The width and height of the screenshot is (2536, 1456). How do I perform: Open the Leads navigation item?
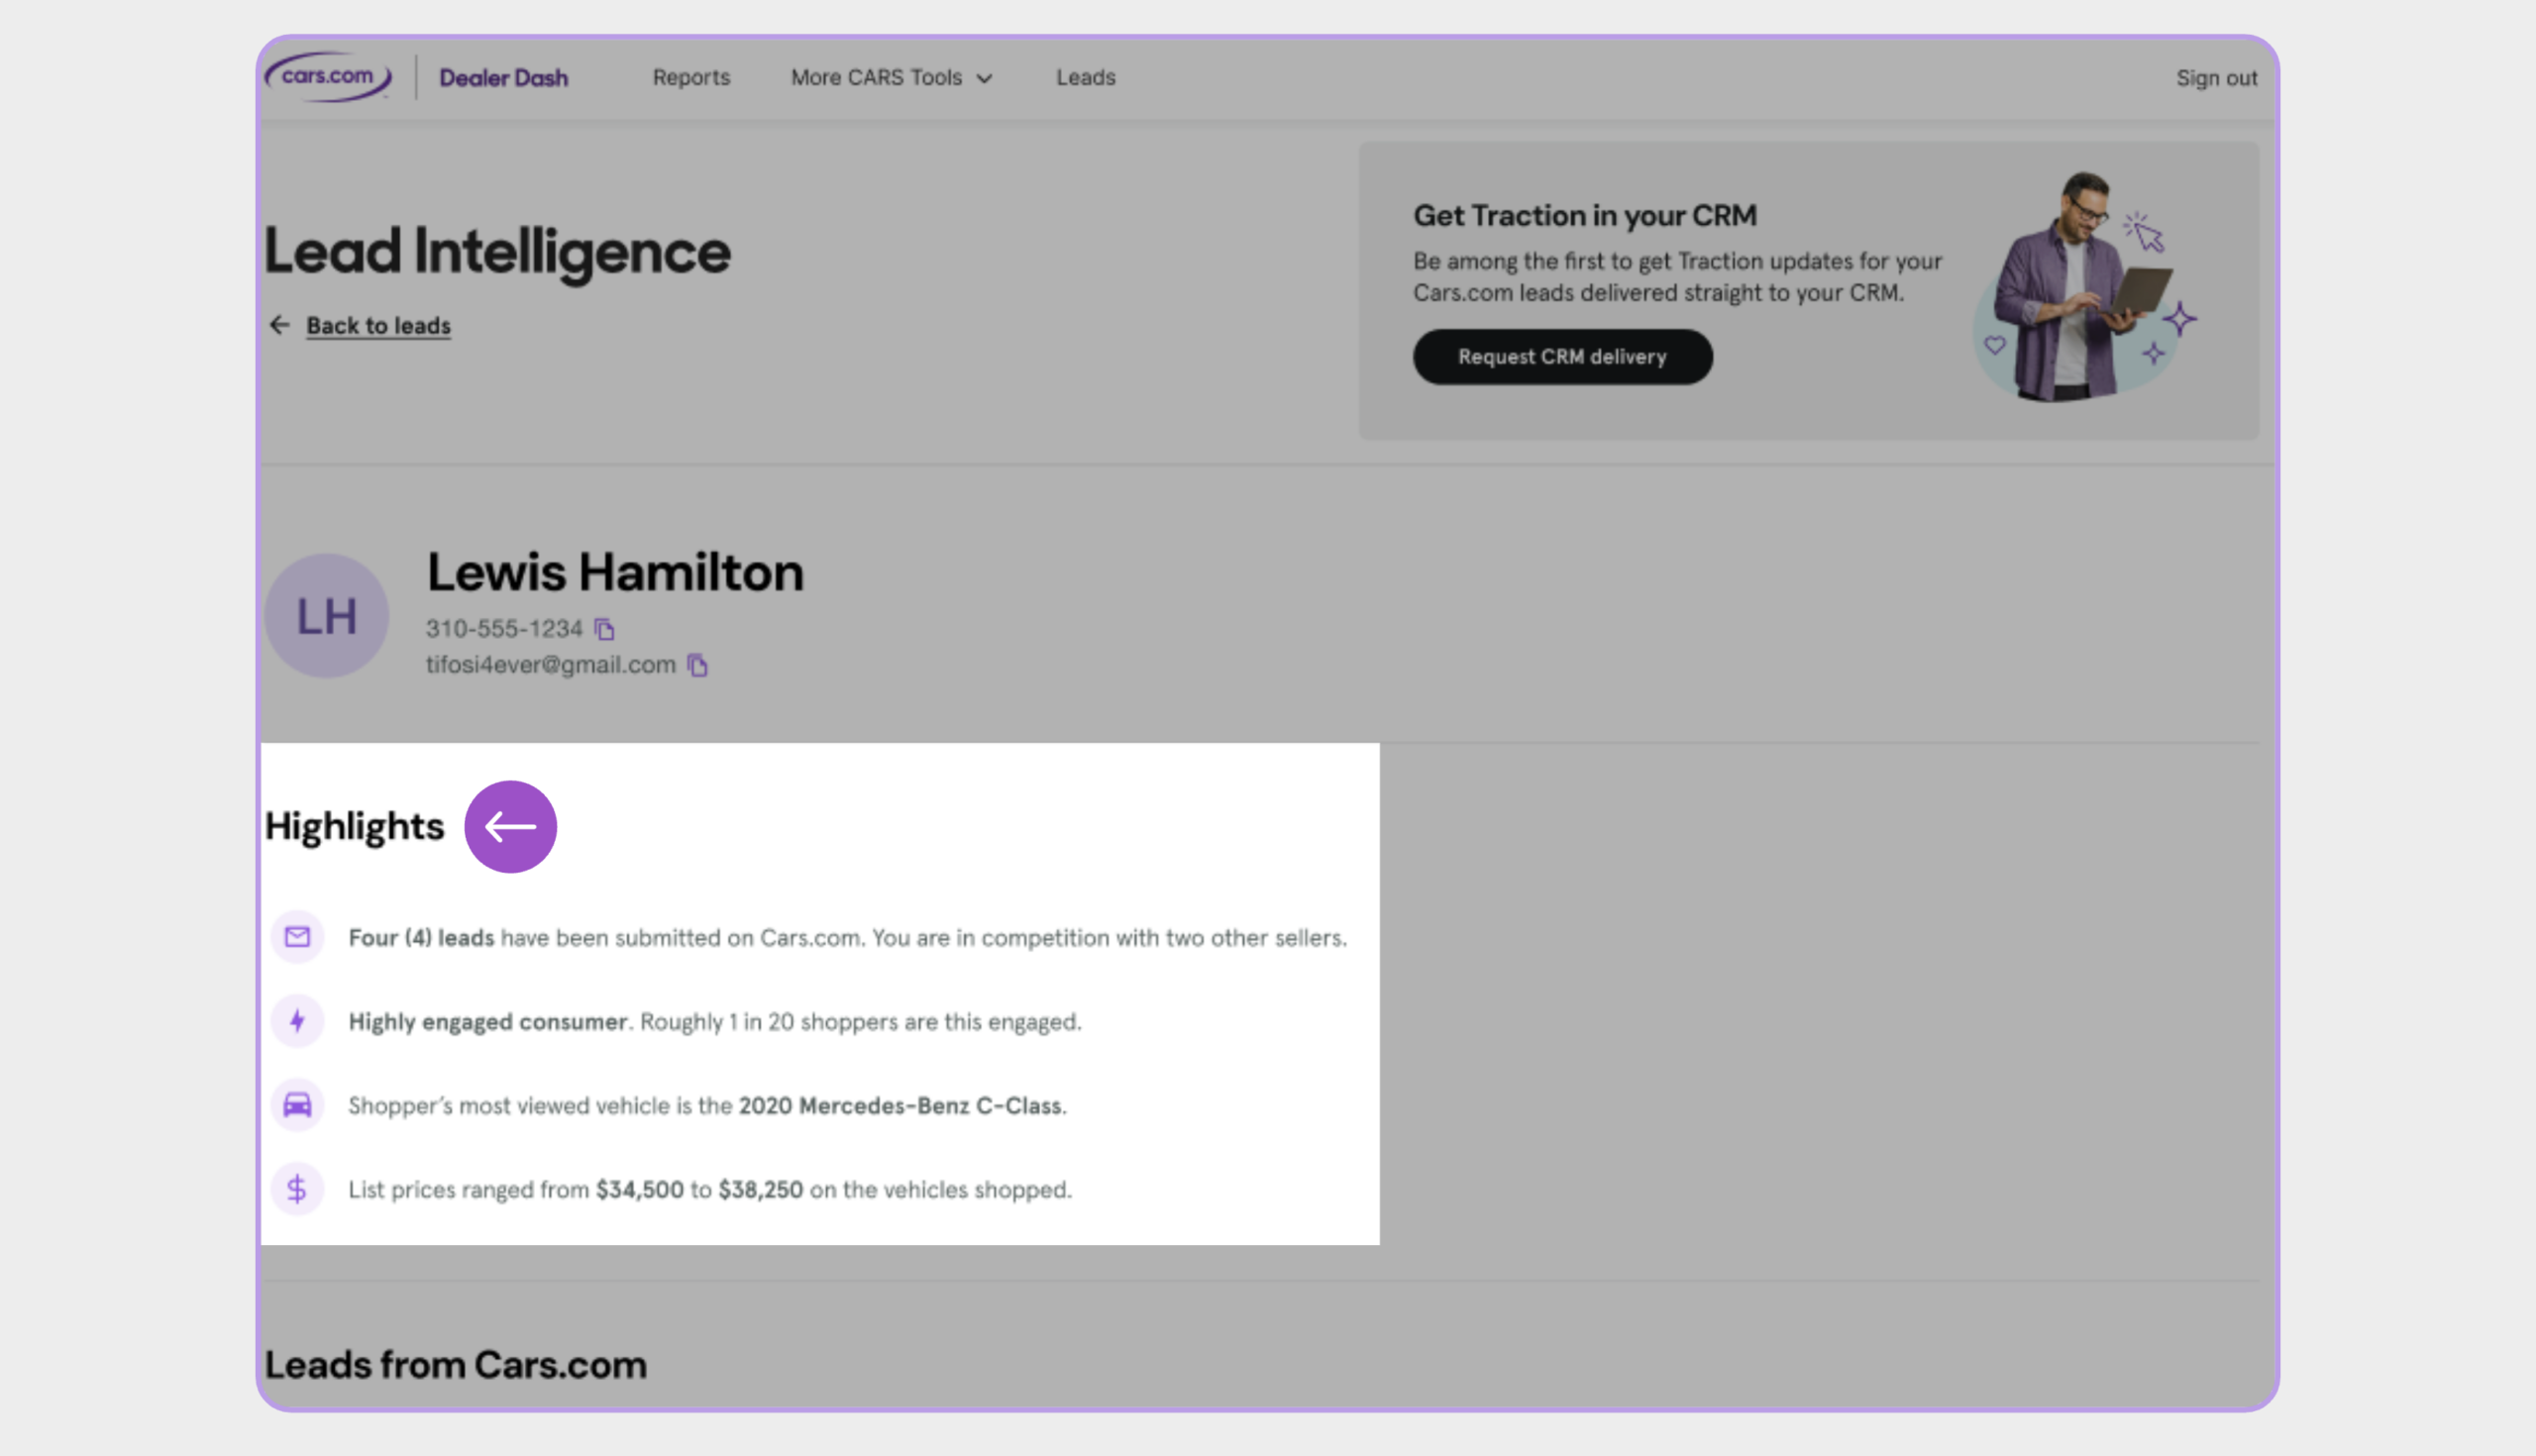[1086, 77]
